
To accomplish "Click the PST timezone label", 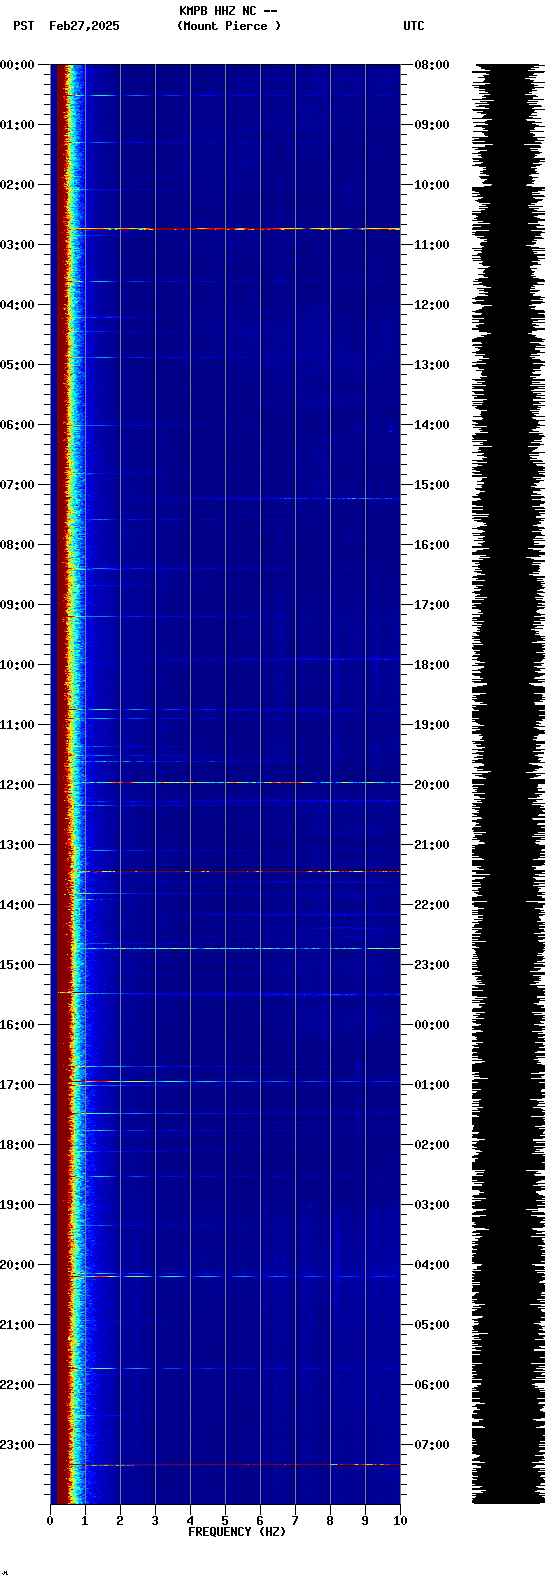I will click(24, 26).
